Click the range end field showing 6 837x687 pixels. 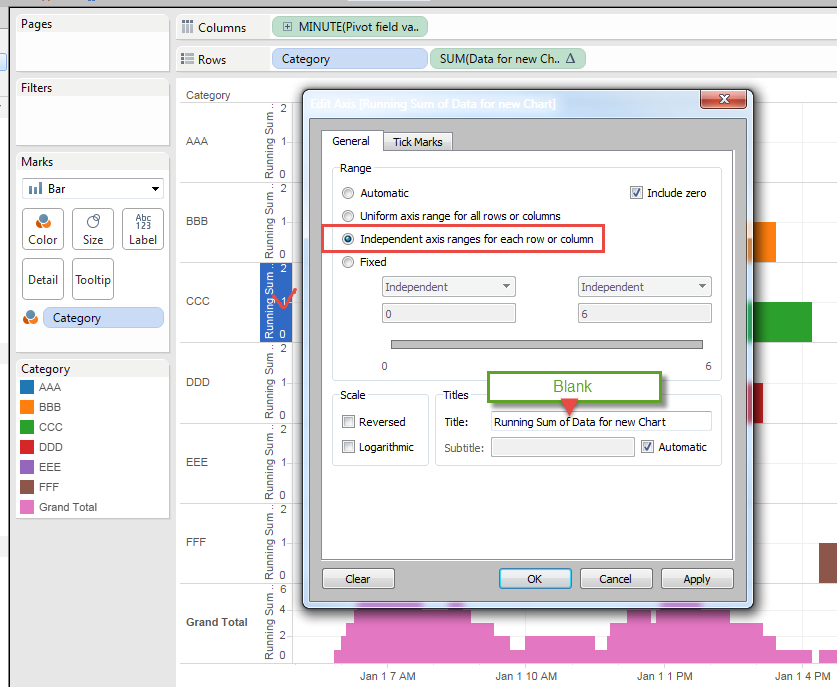click(644, 313)
